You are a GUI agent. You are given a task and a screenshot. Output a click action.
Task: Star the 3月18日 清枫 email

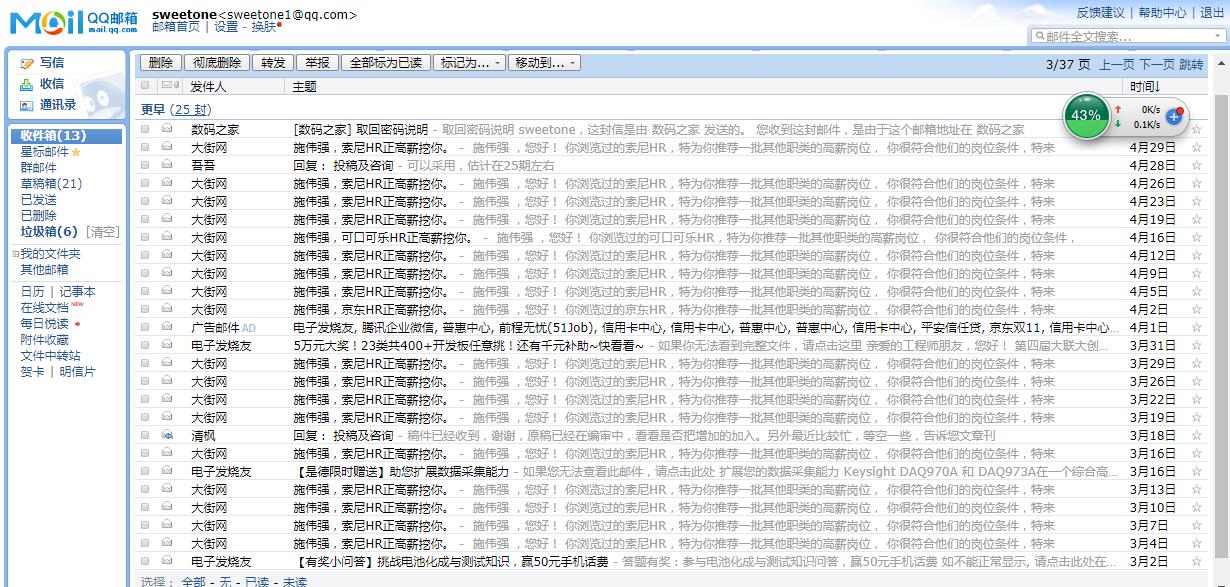pos(1196,435)
